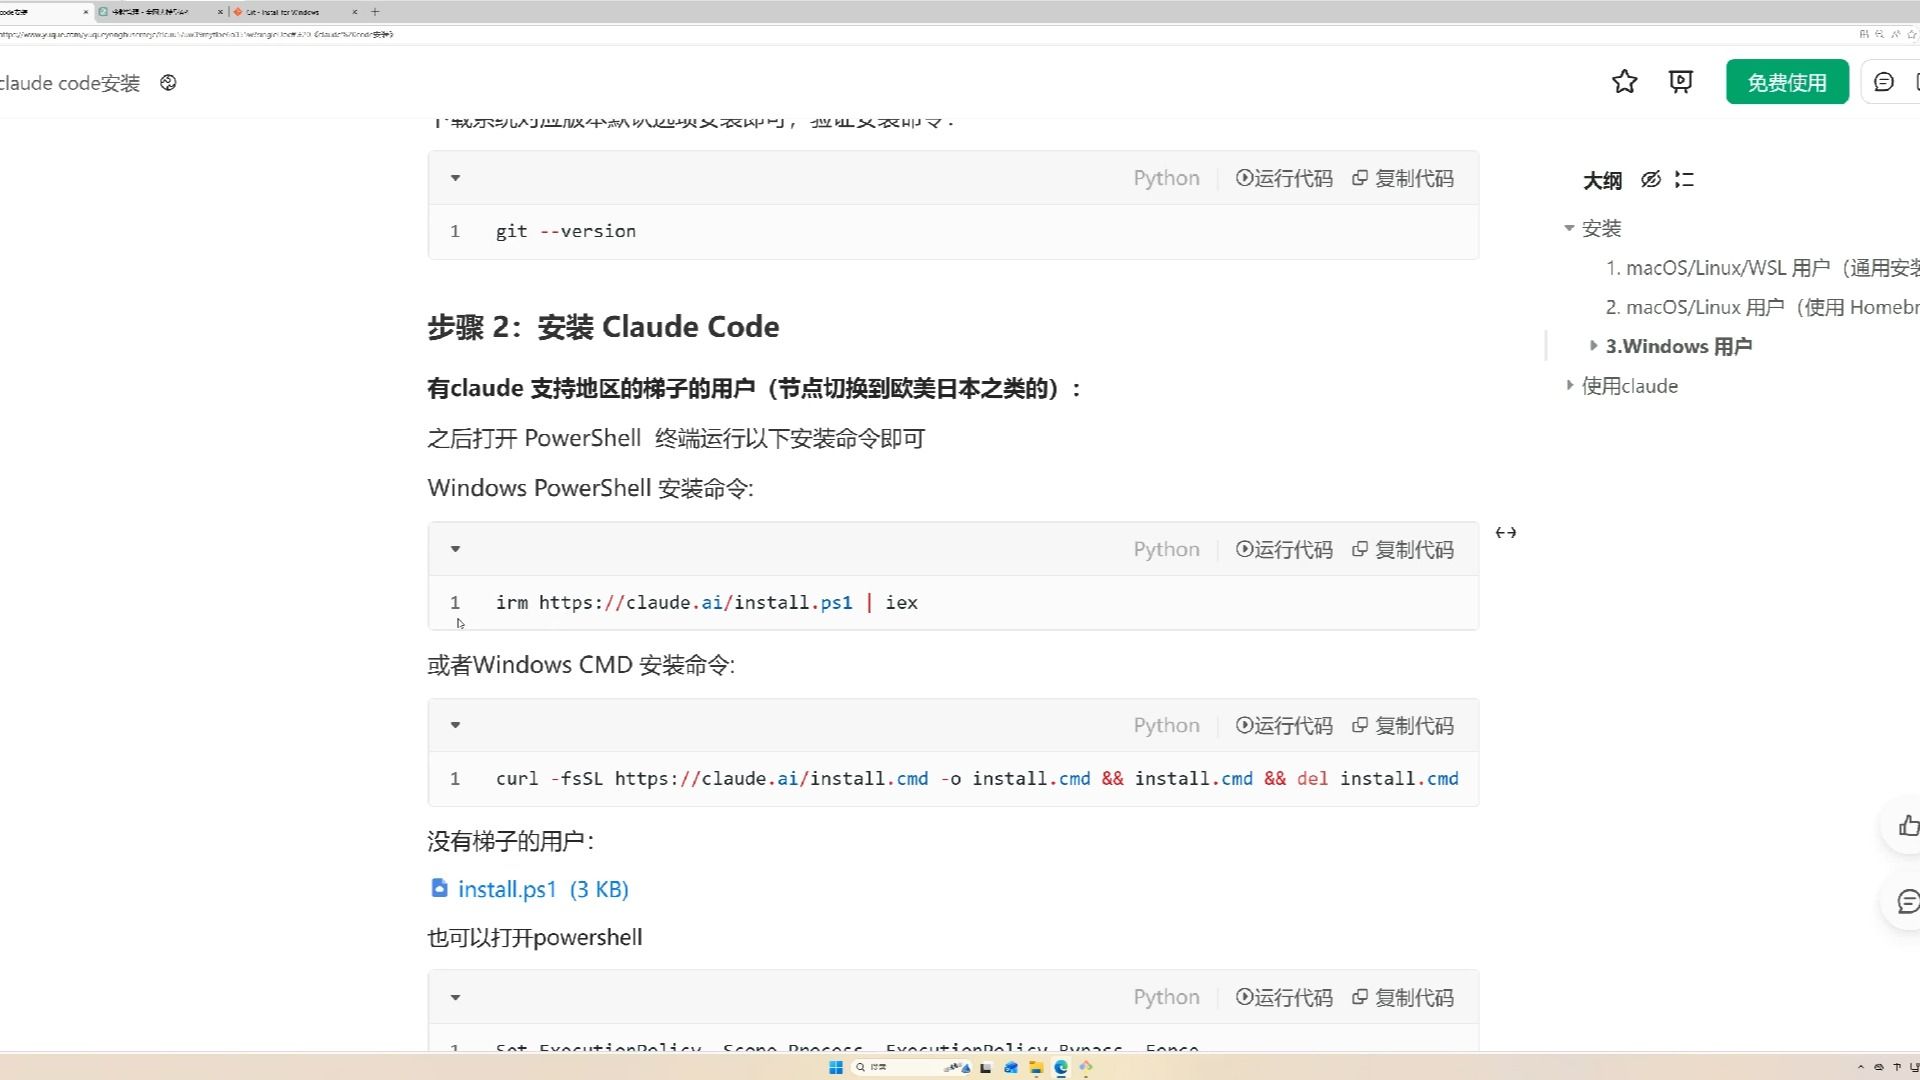Screen dimensions: 1920x1080
Task: Click the green 免费使用 button
Action: point(1786,82)
